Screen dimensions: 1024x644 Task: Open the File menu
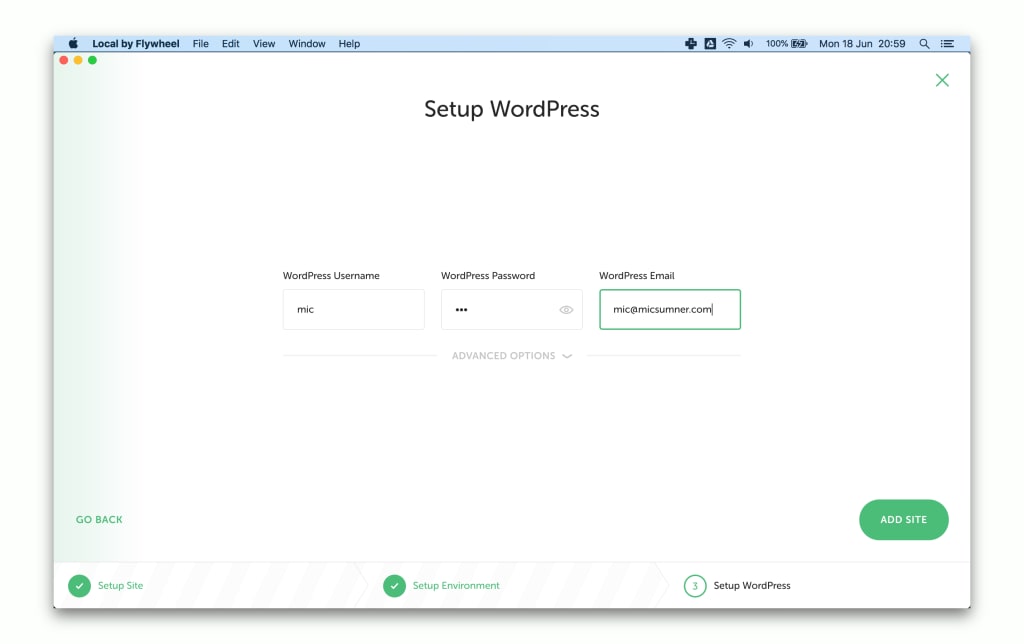pos(200,44)
